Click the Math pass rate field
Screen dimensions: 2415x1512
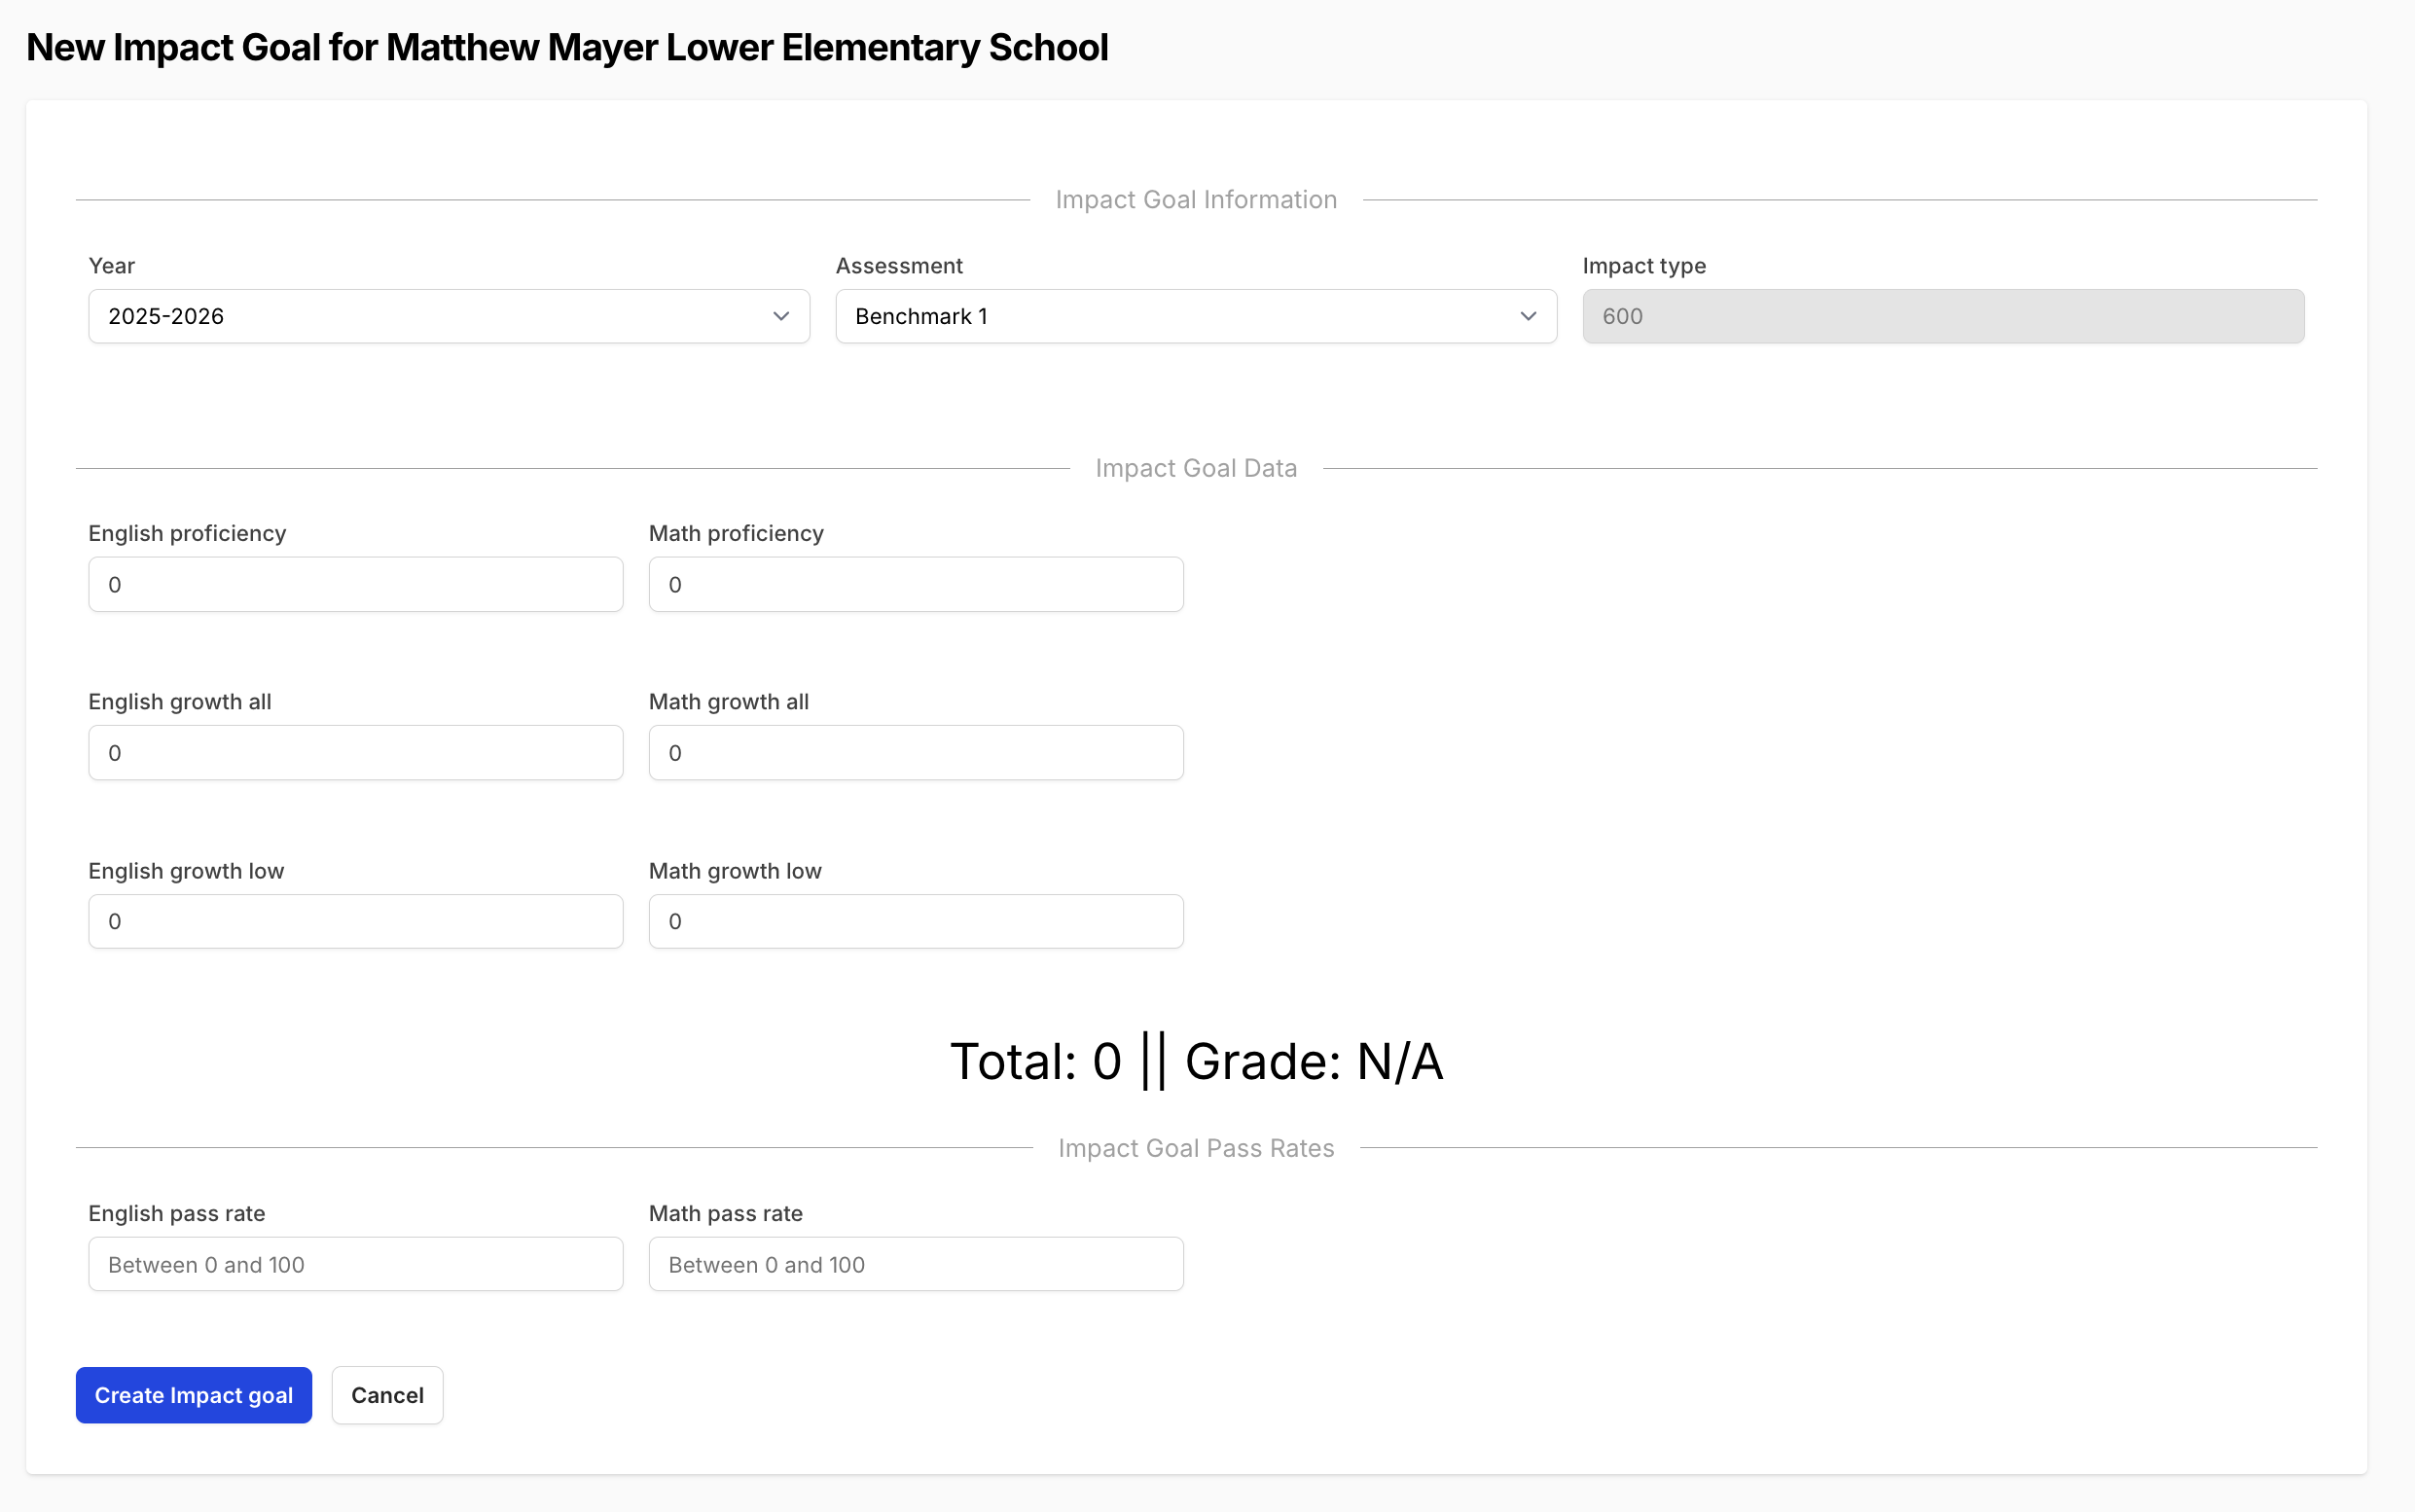[x=915, y=1264]
